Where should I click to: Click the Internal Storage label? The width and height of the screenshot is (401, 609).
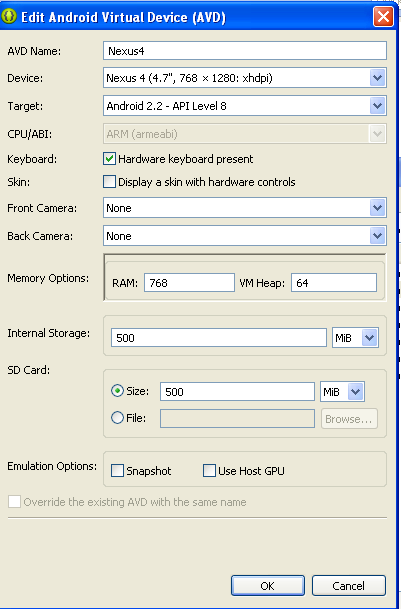pyautogui.click(x=49, y=333)
